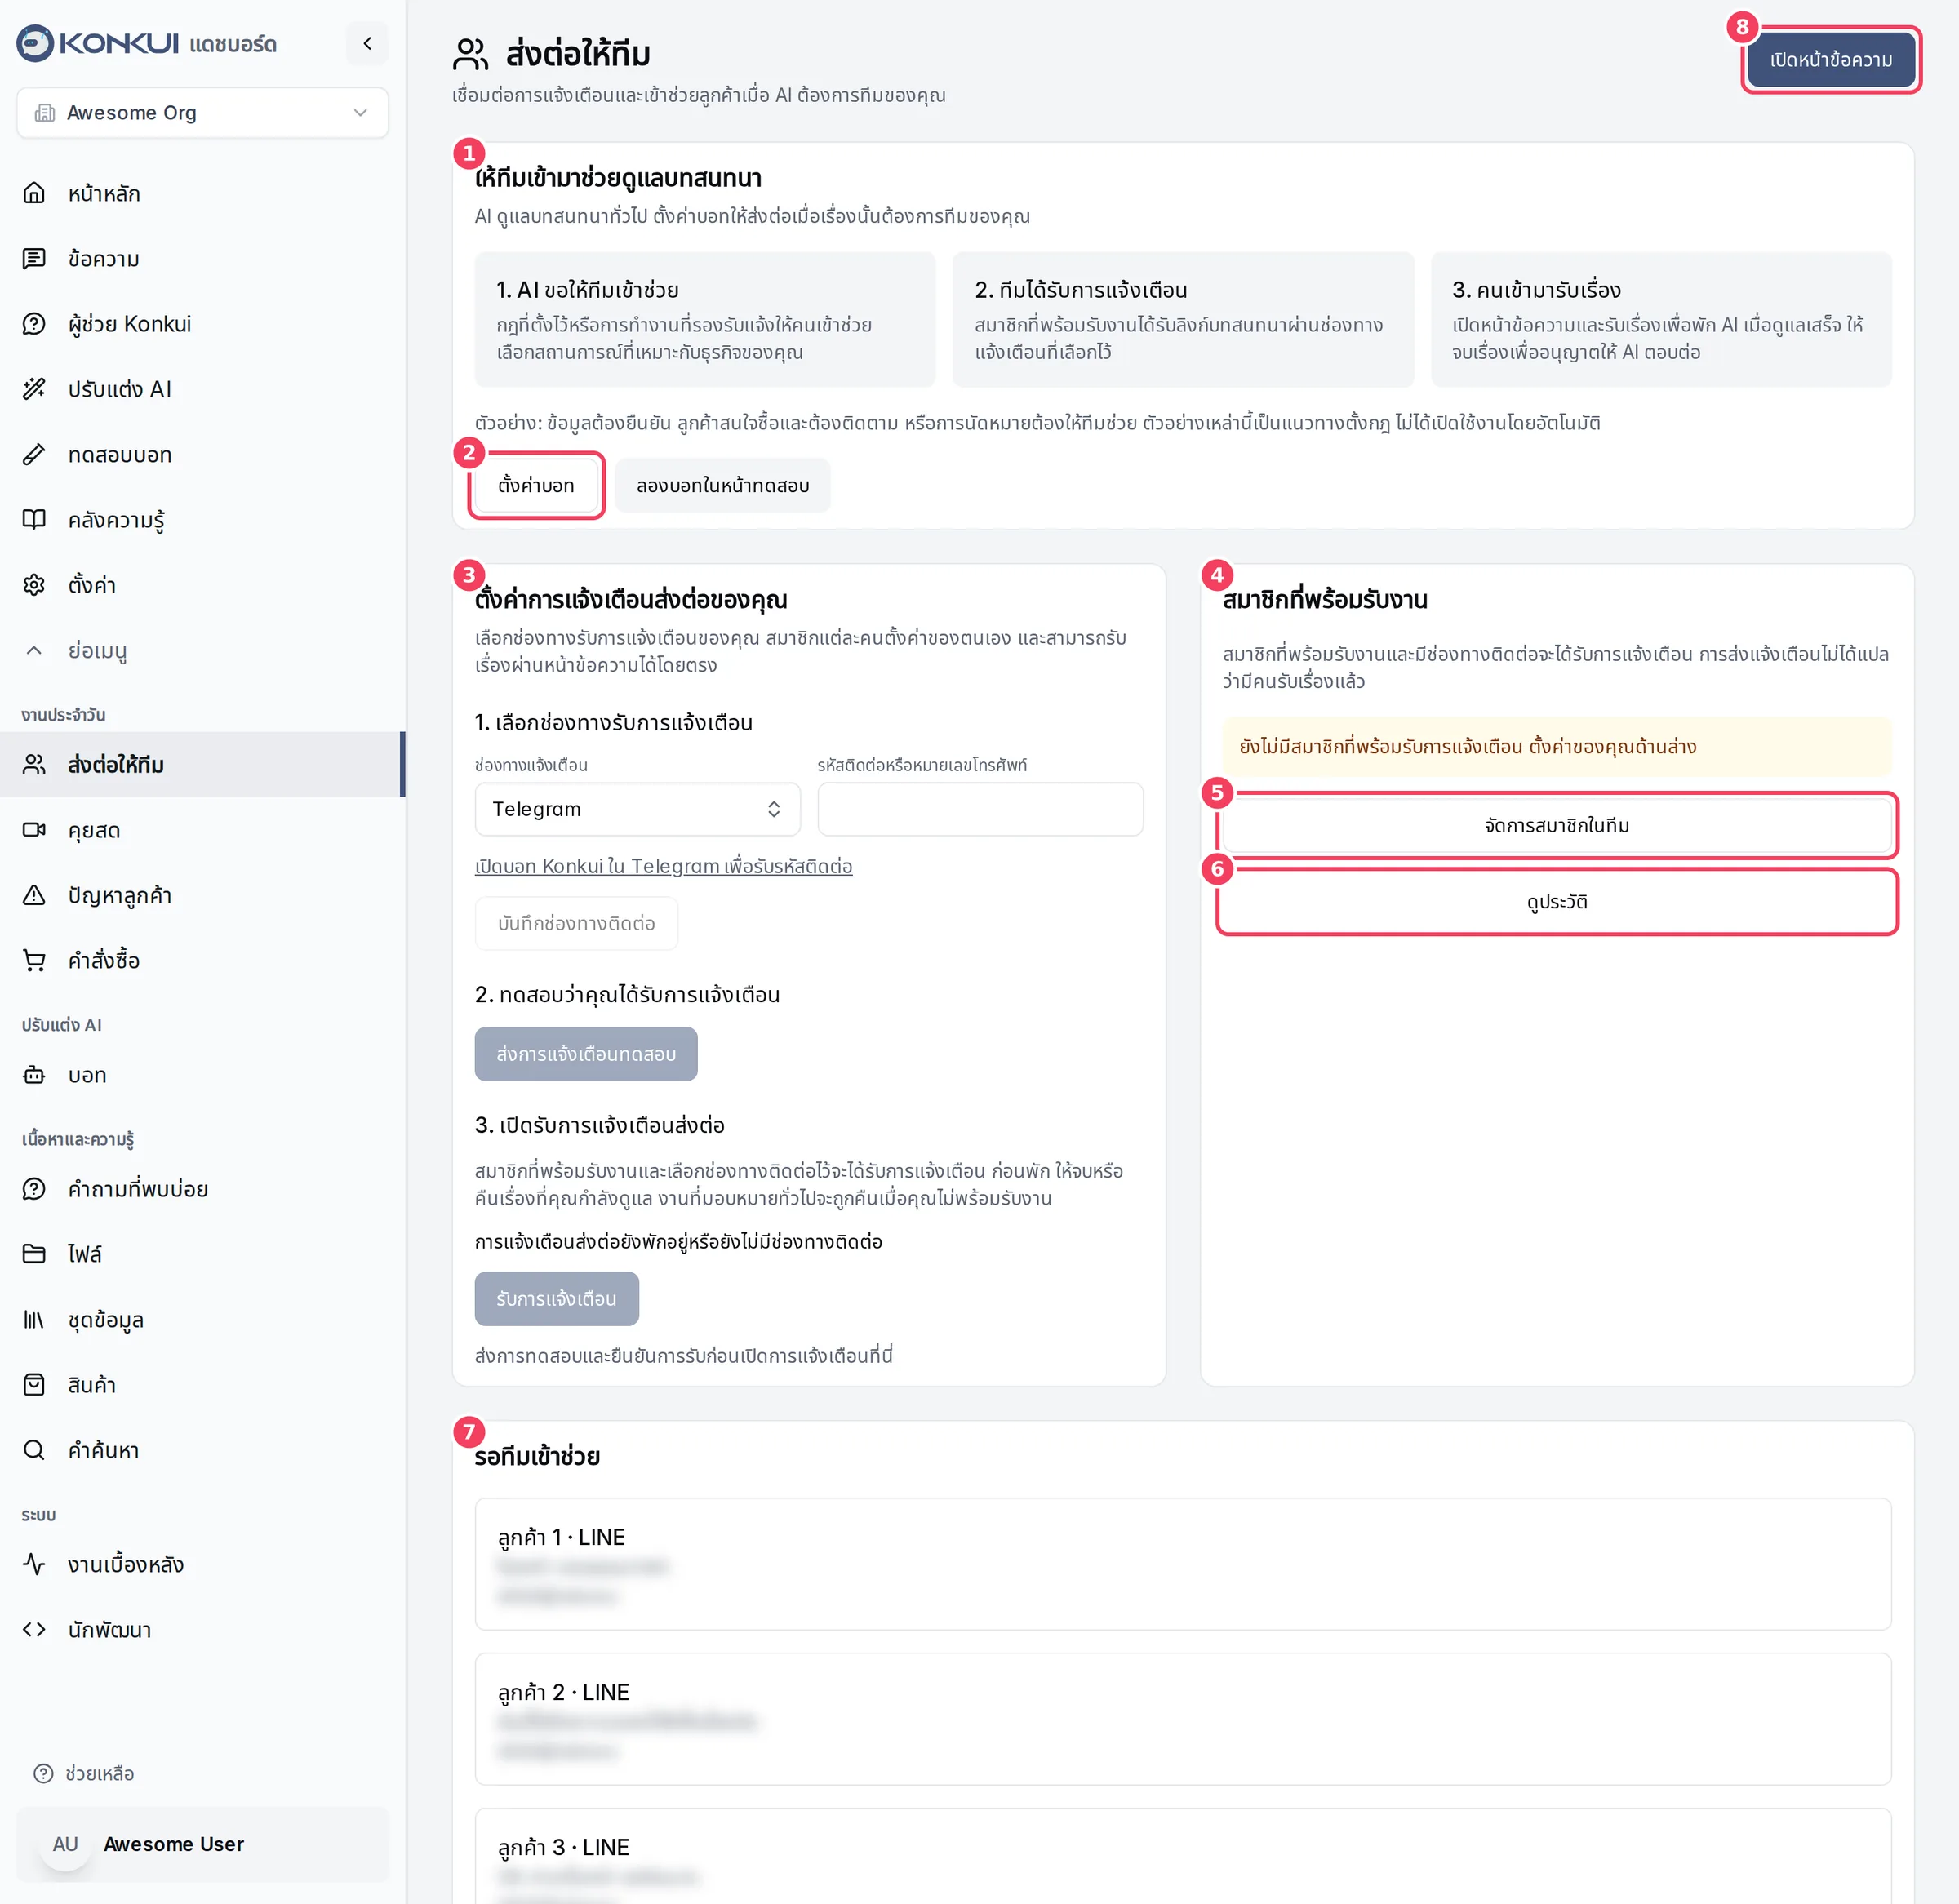Click บันทึกช่องทางติดต่อ button
Image resolution: width=1959 pixels, height=1904 pixels.
coord(576,923)
